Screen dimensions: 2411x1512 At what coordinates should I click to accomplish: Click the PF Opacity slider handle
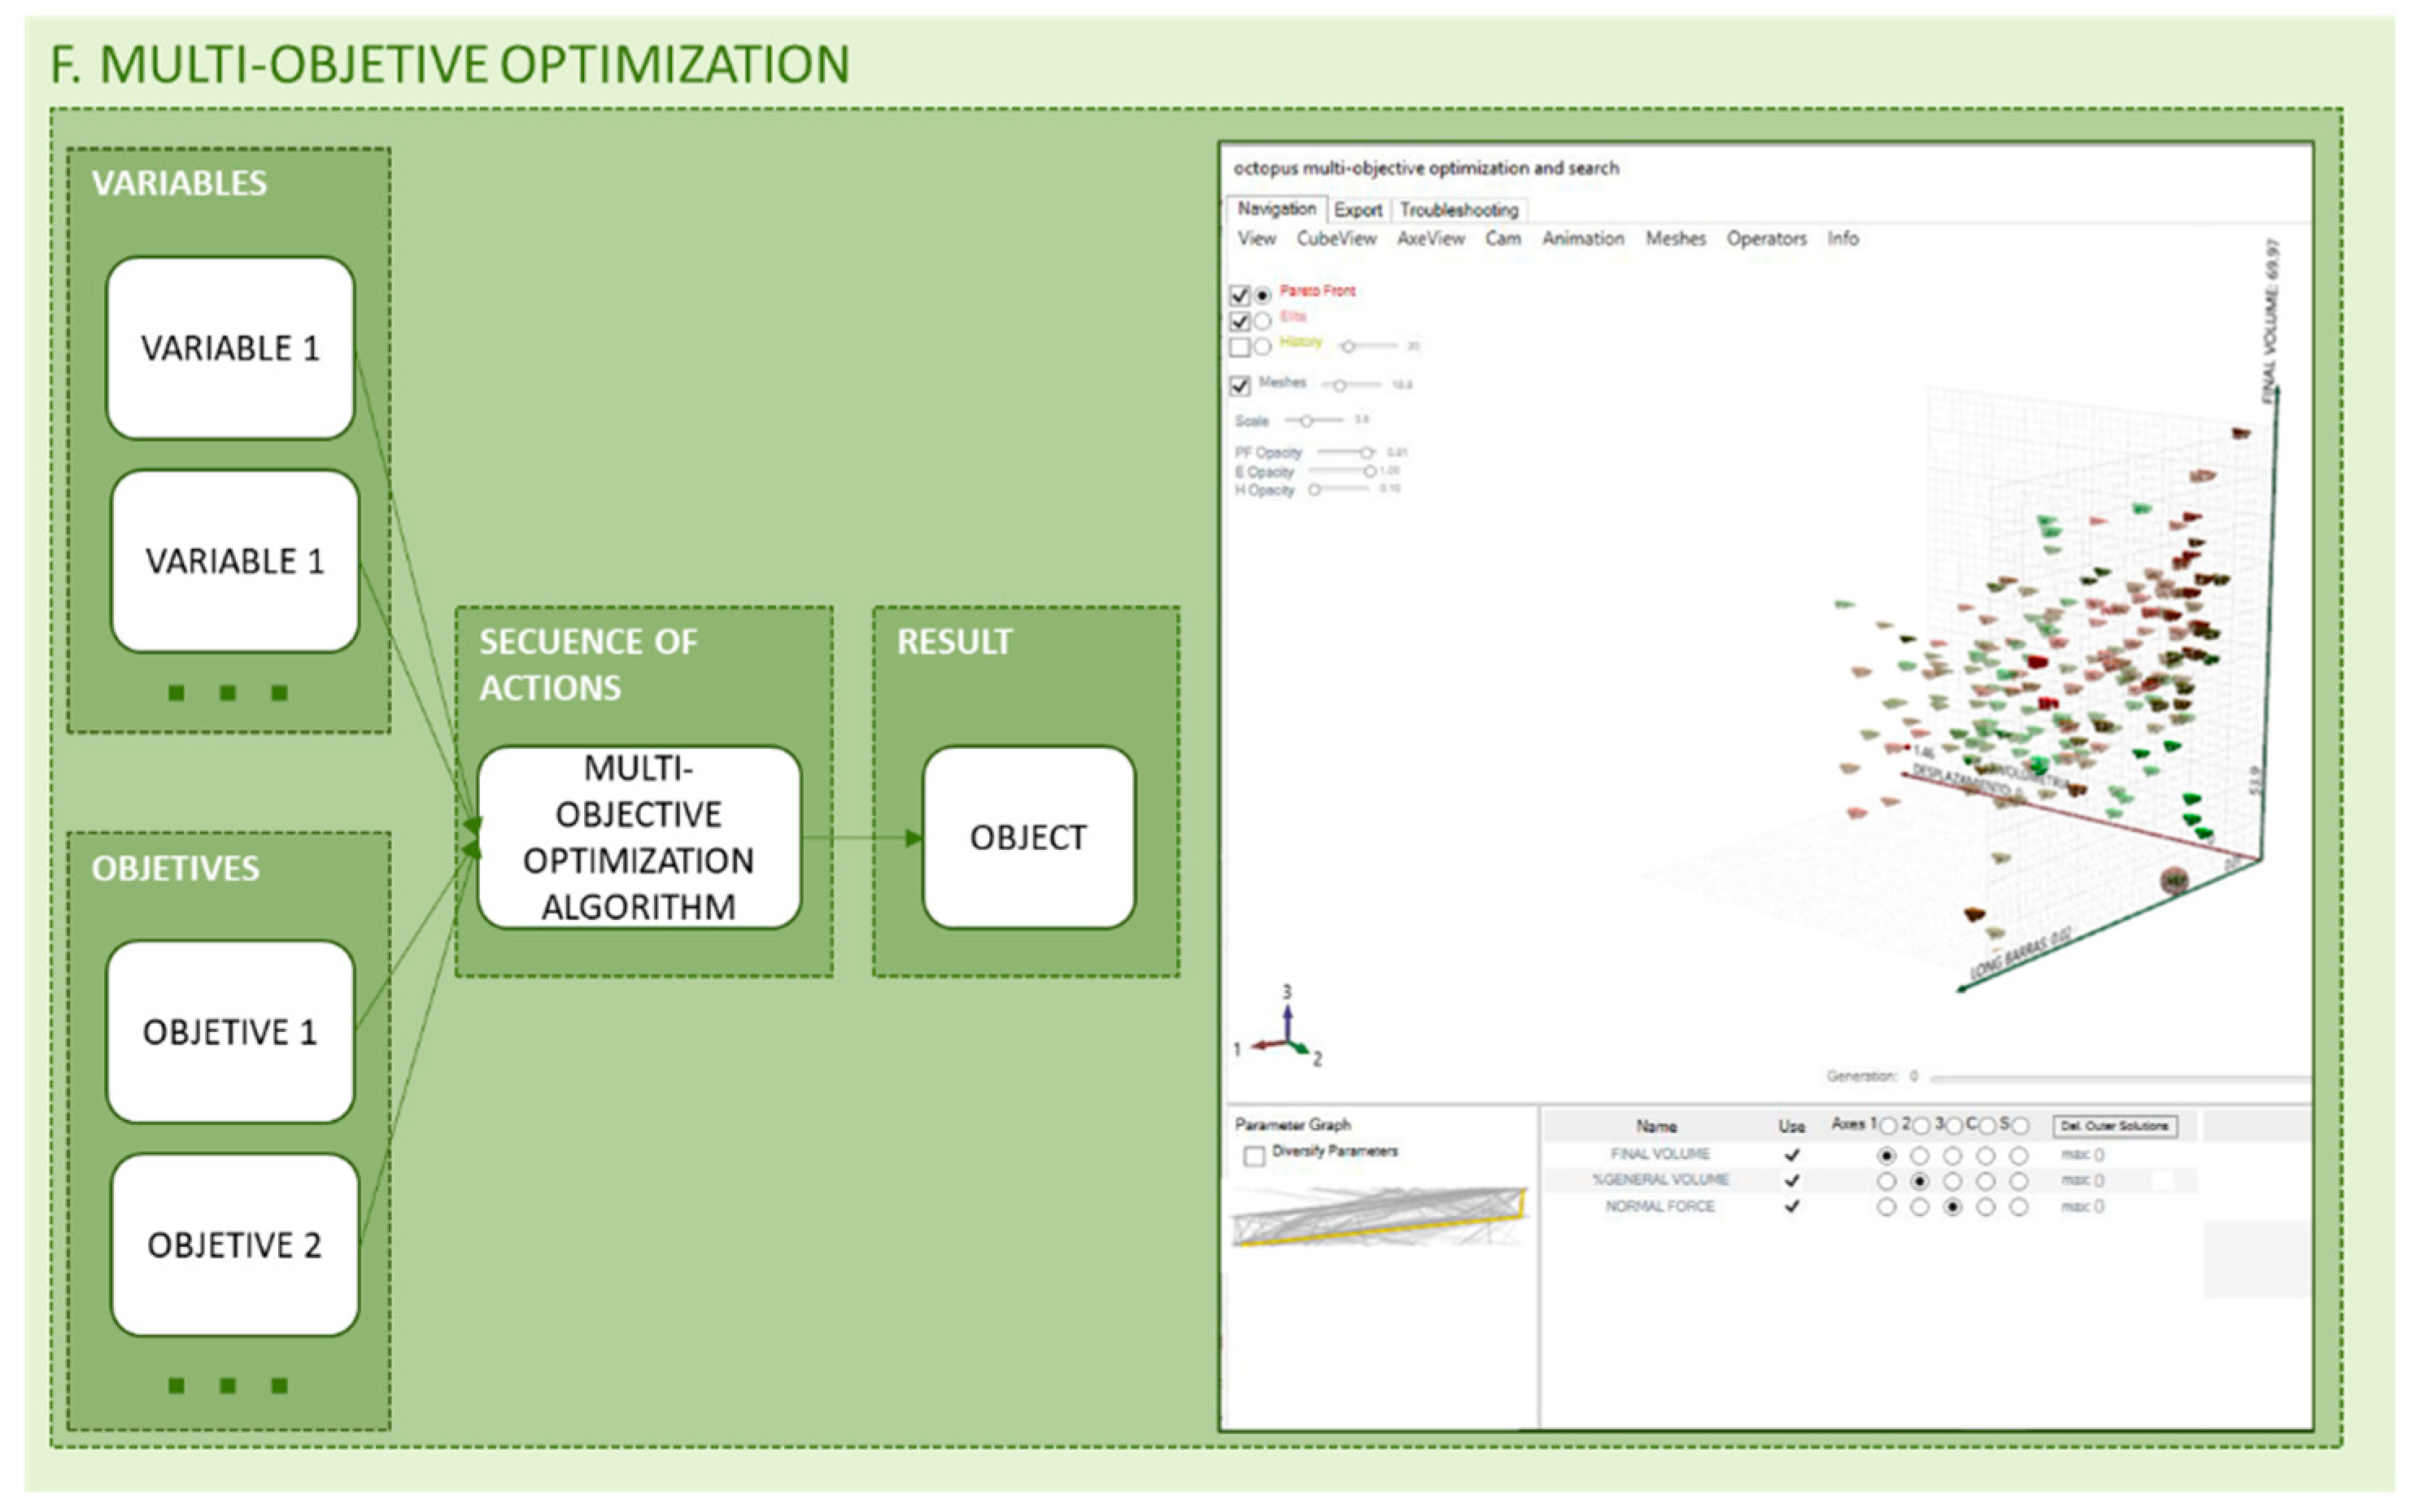(x=1366, y=453)
